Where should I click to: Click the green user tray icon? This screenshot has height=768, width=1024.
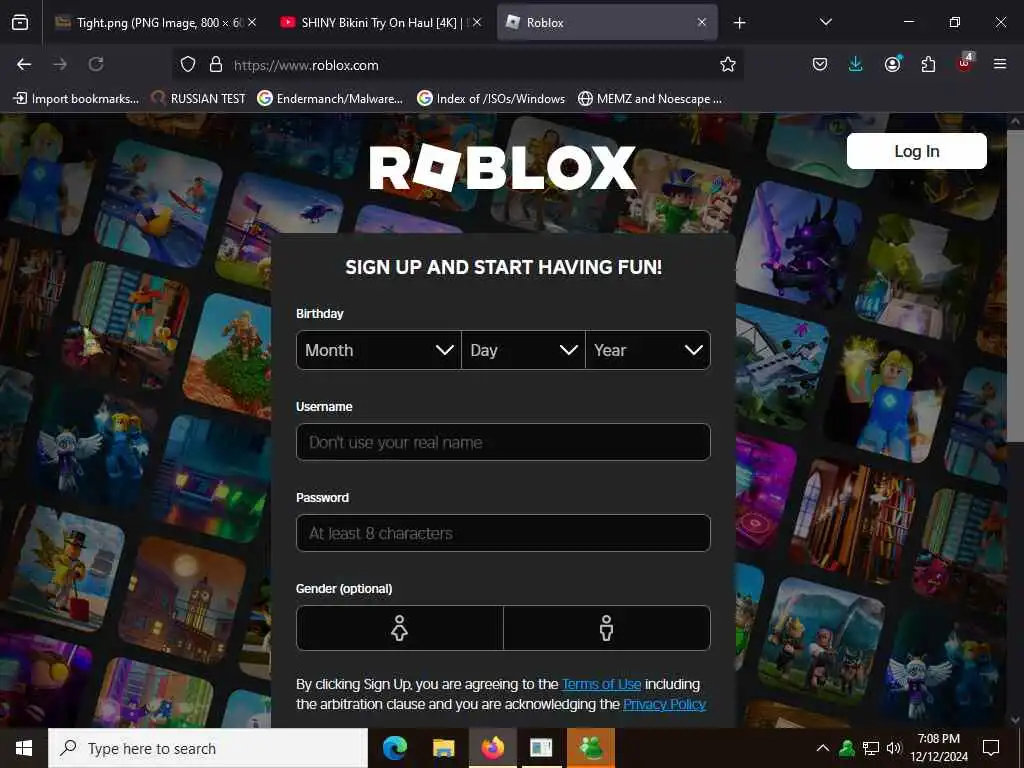tap(847, 748)
